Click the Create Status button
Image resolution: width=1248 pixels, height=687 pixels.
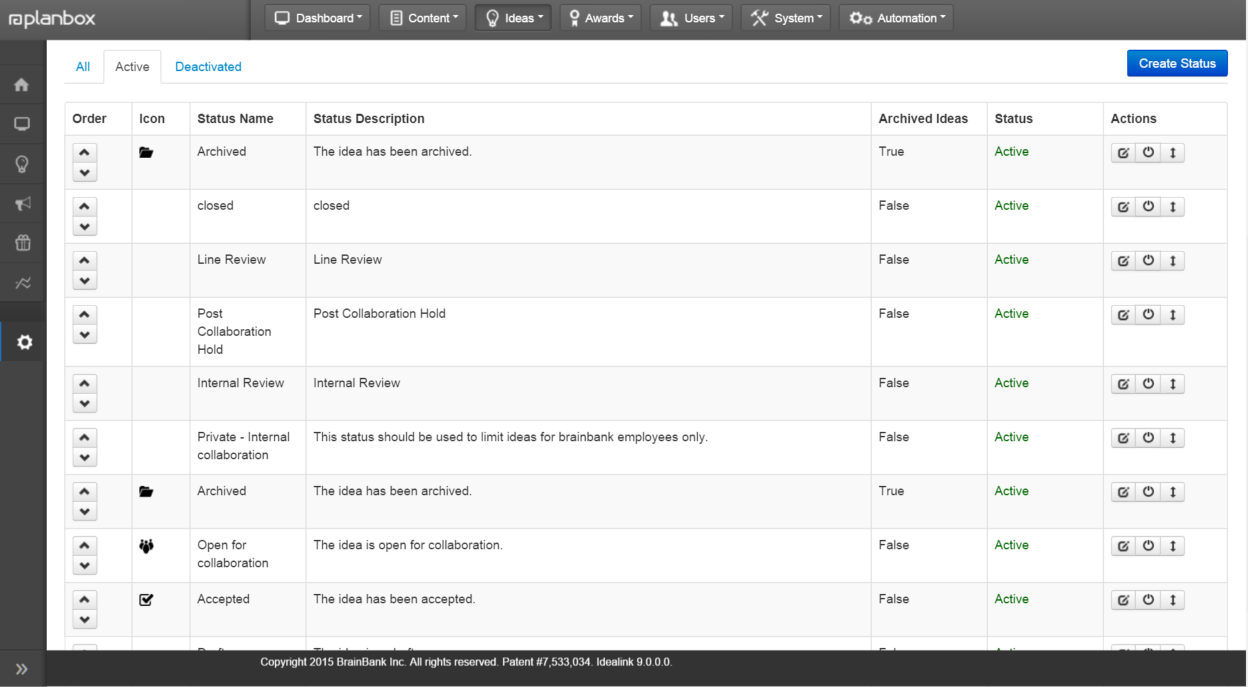1177,62
